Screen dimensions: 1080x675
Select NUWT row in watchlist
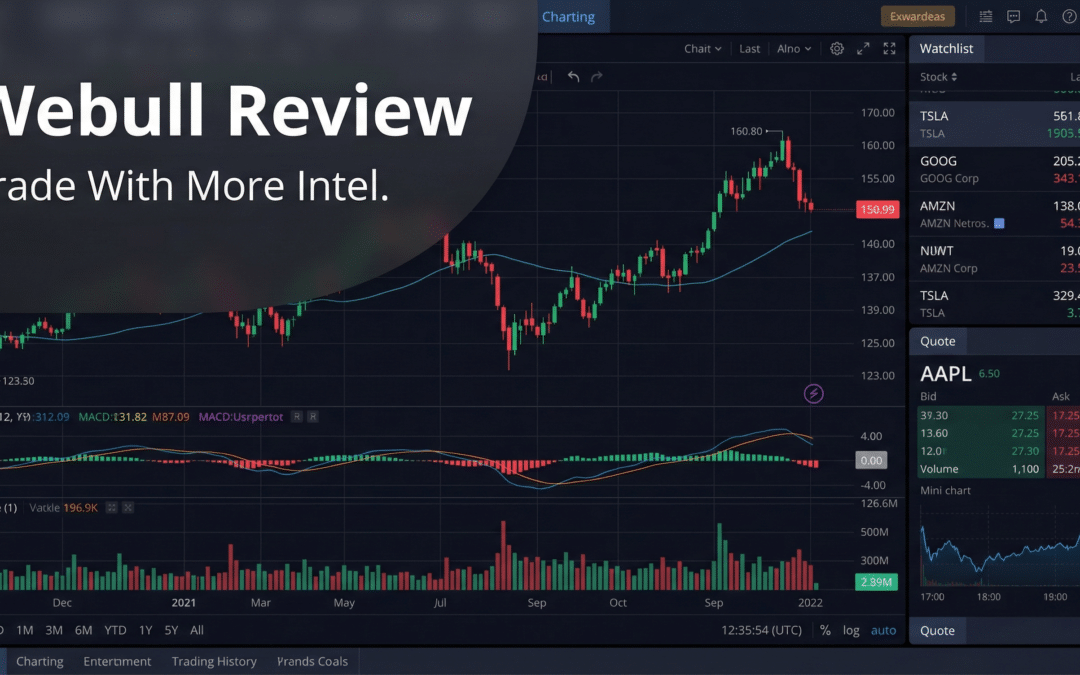pos(995,259)
